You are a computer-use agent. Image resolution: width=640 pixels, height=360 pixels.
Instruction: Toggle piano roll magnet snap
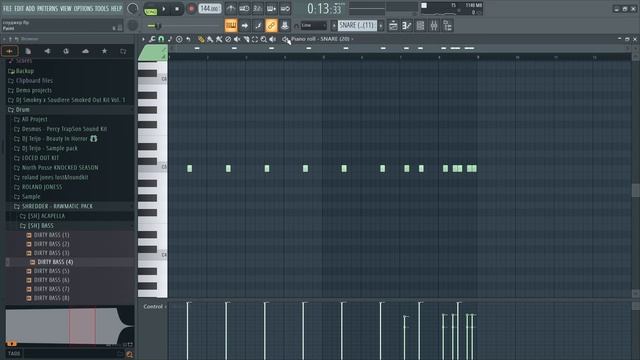[161, 39]
